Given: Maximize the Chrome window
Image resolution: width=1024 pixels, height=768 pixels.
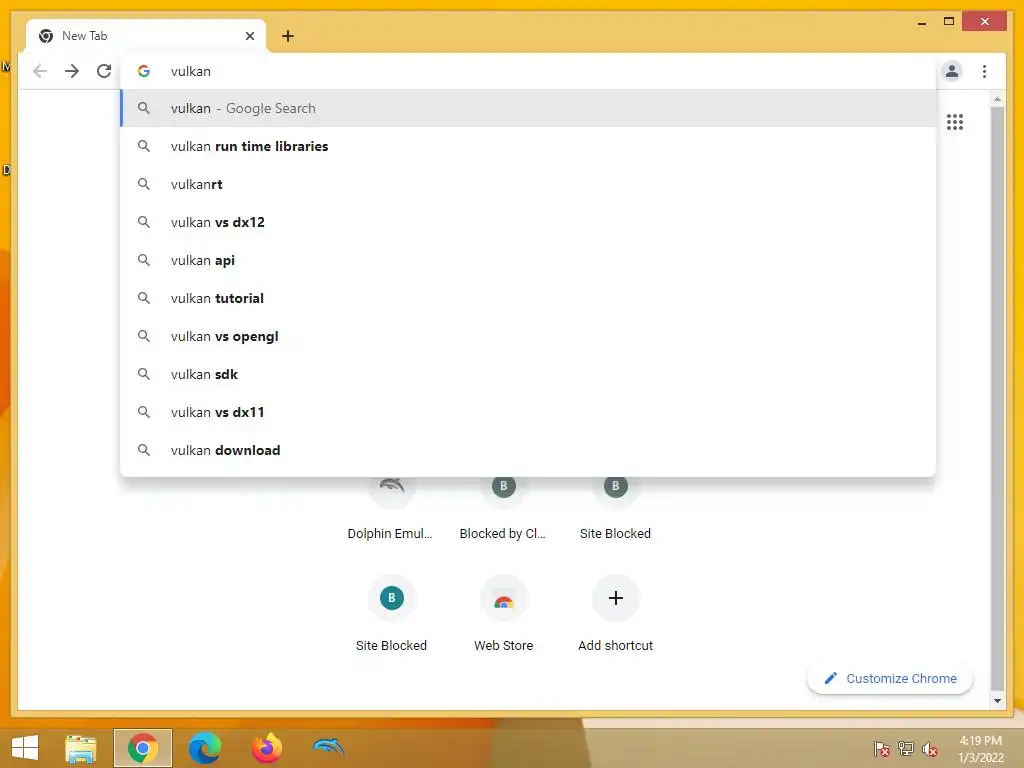Looking at the screenshot, I should [949, 22].
